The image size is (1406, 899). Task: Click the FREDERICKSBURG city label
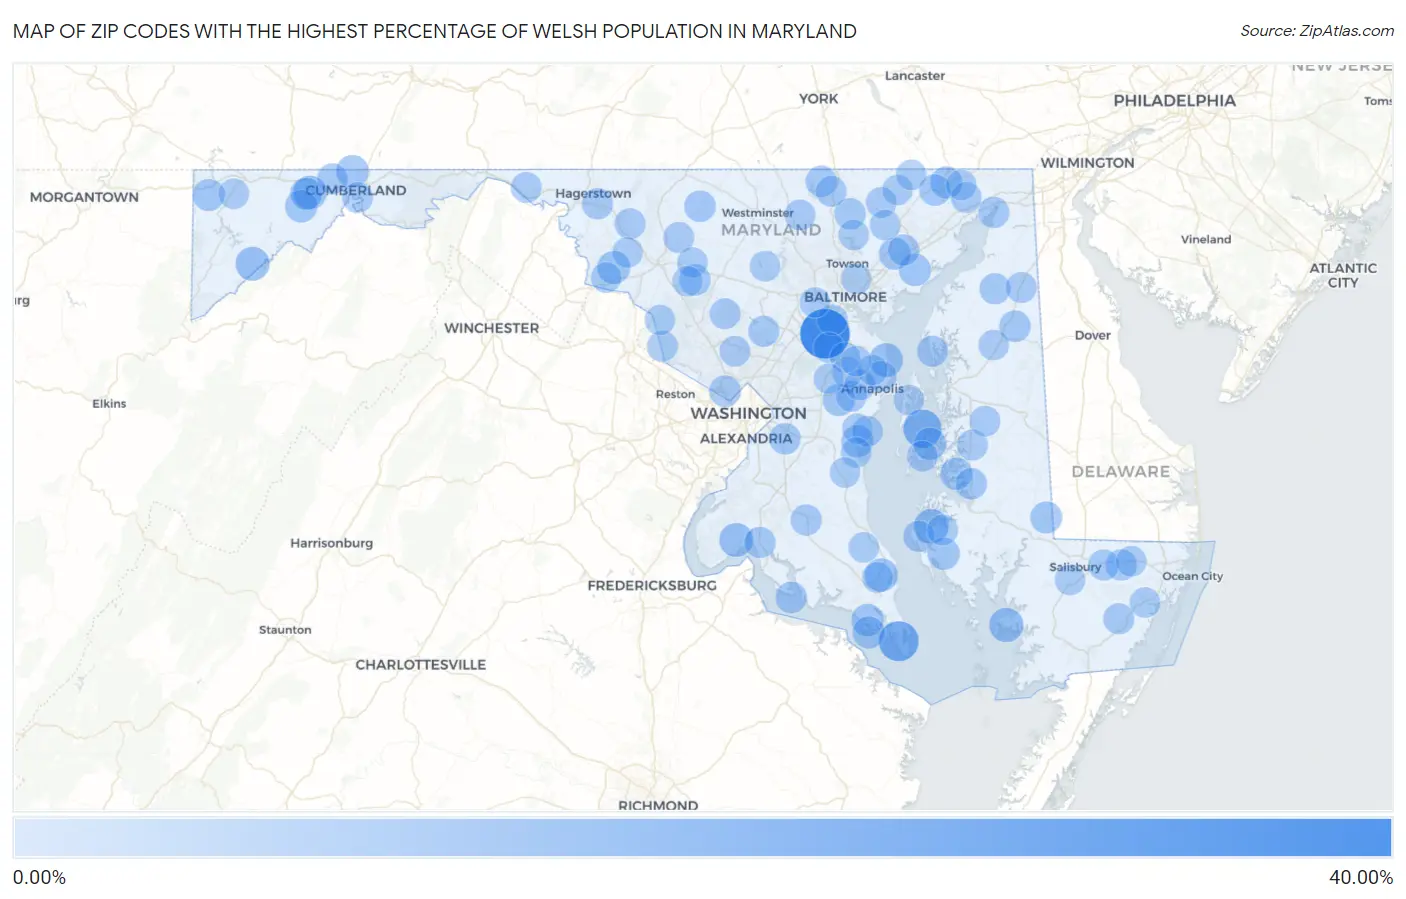point(652,585)
